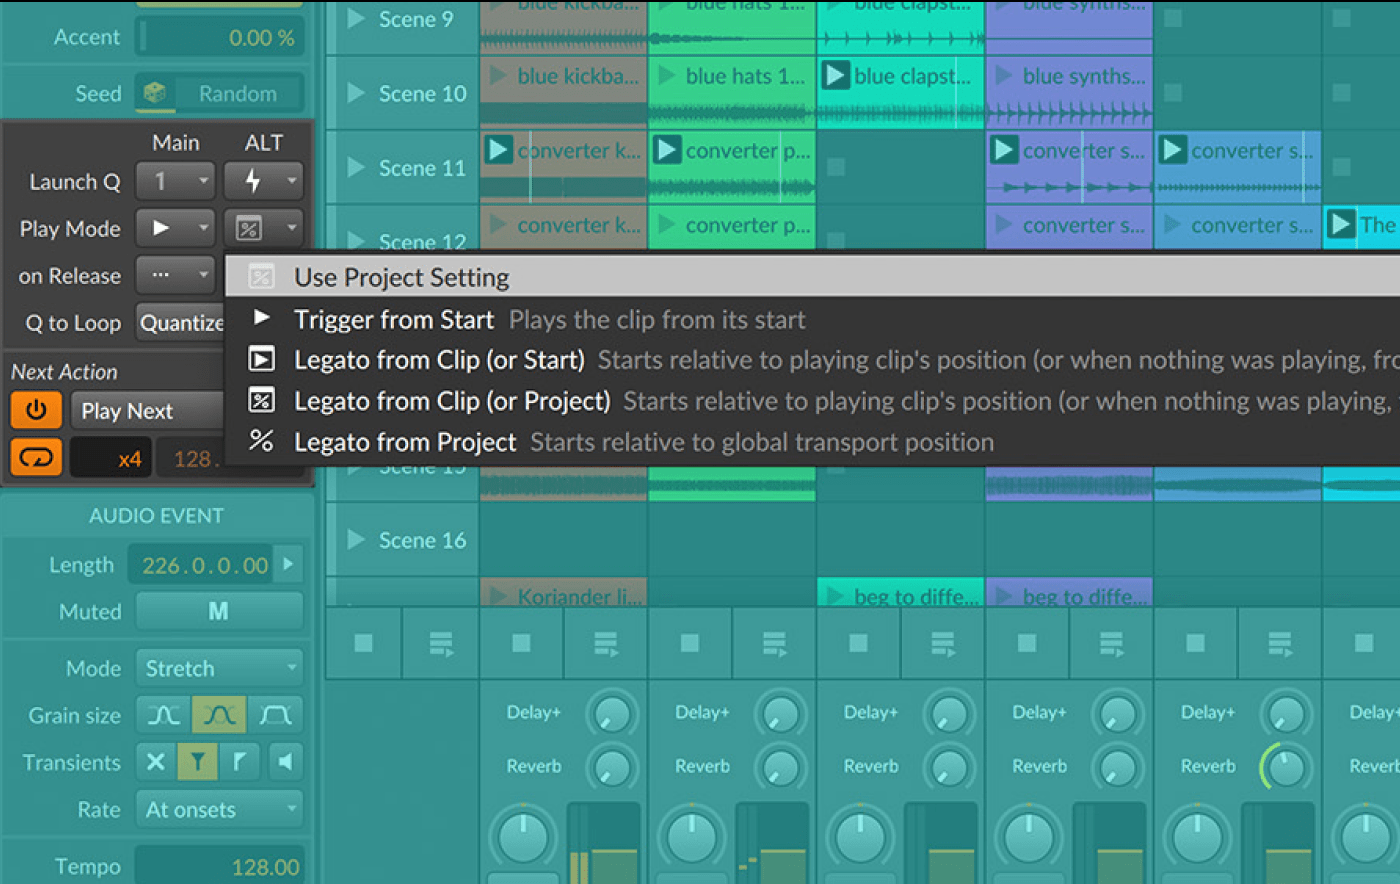
Task: Play the first beg to diffe clip
Action: 834,596
